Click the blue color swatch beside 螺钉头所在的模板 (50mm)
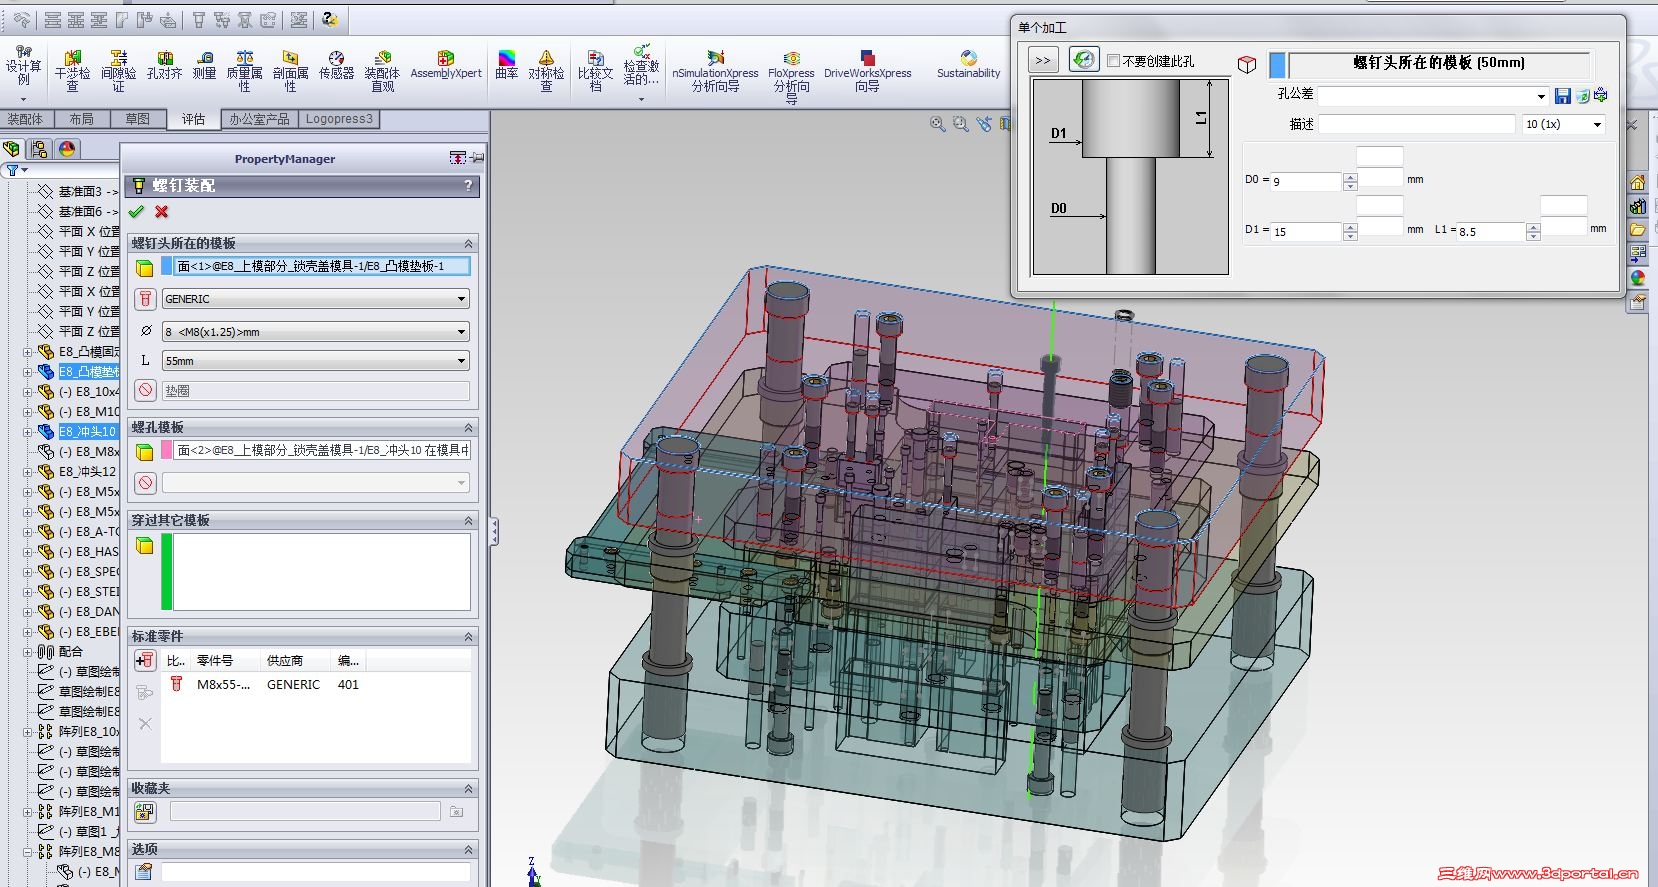 [1277, 65]
